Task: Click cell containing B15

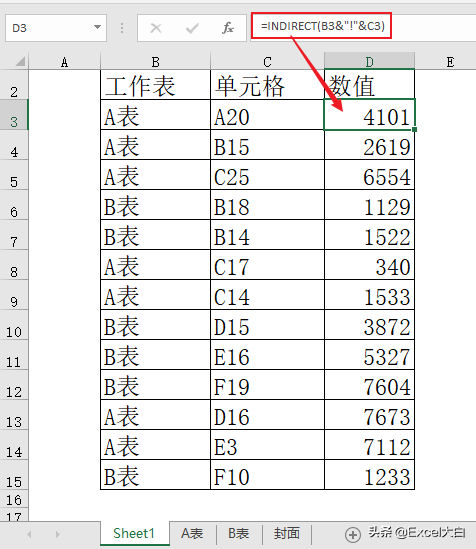Action: pos(267,145)
